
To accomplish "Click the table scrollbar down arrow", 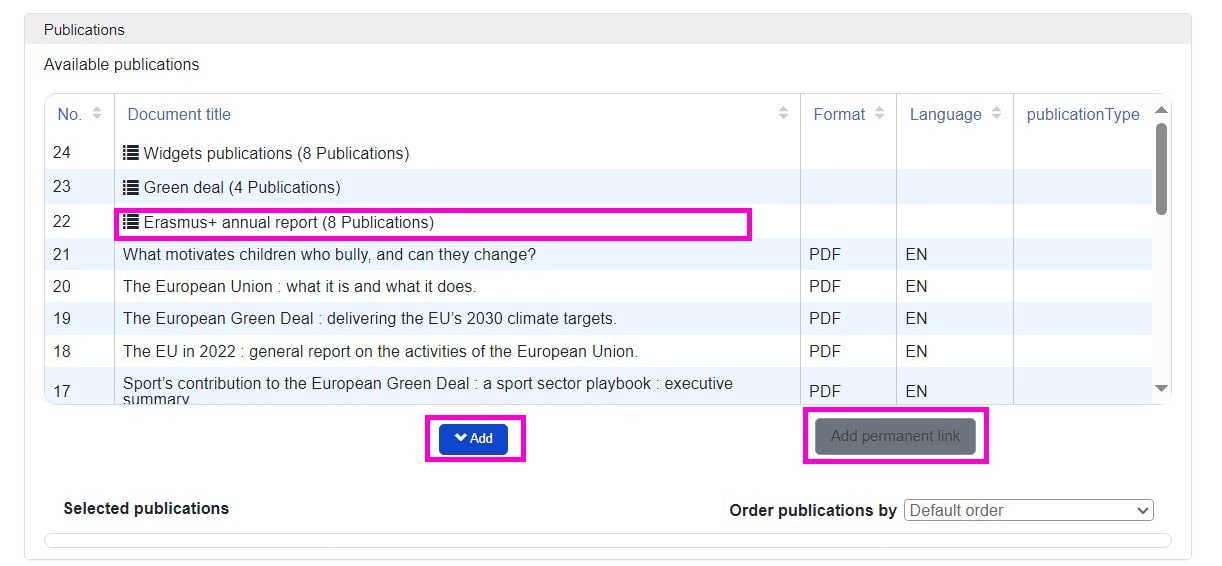I will [1161, 388].
